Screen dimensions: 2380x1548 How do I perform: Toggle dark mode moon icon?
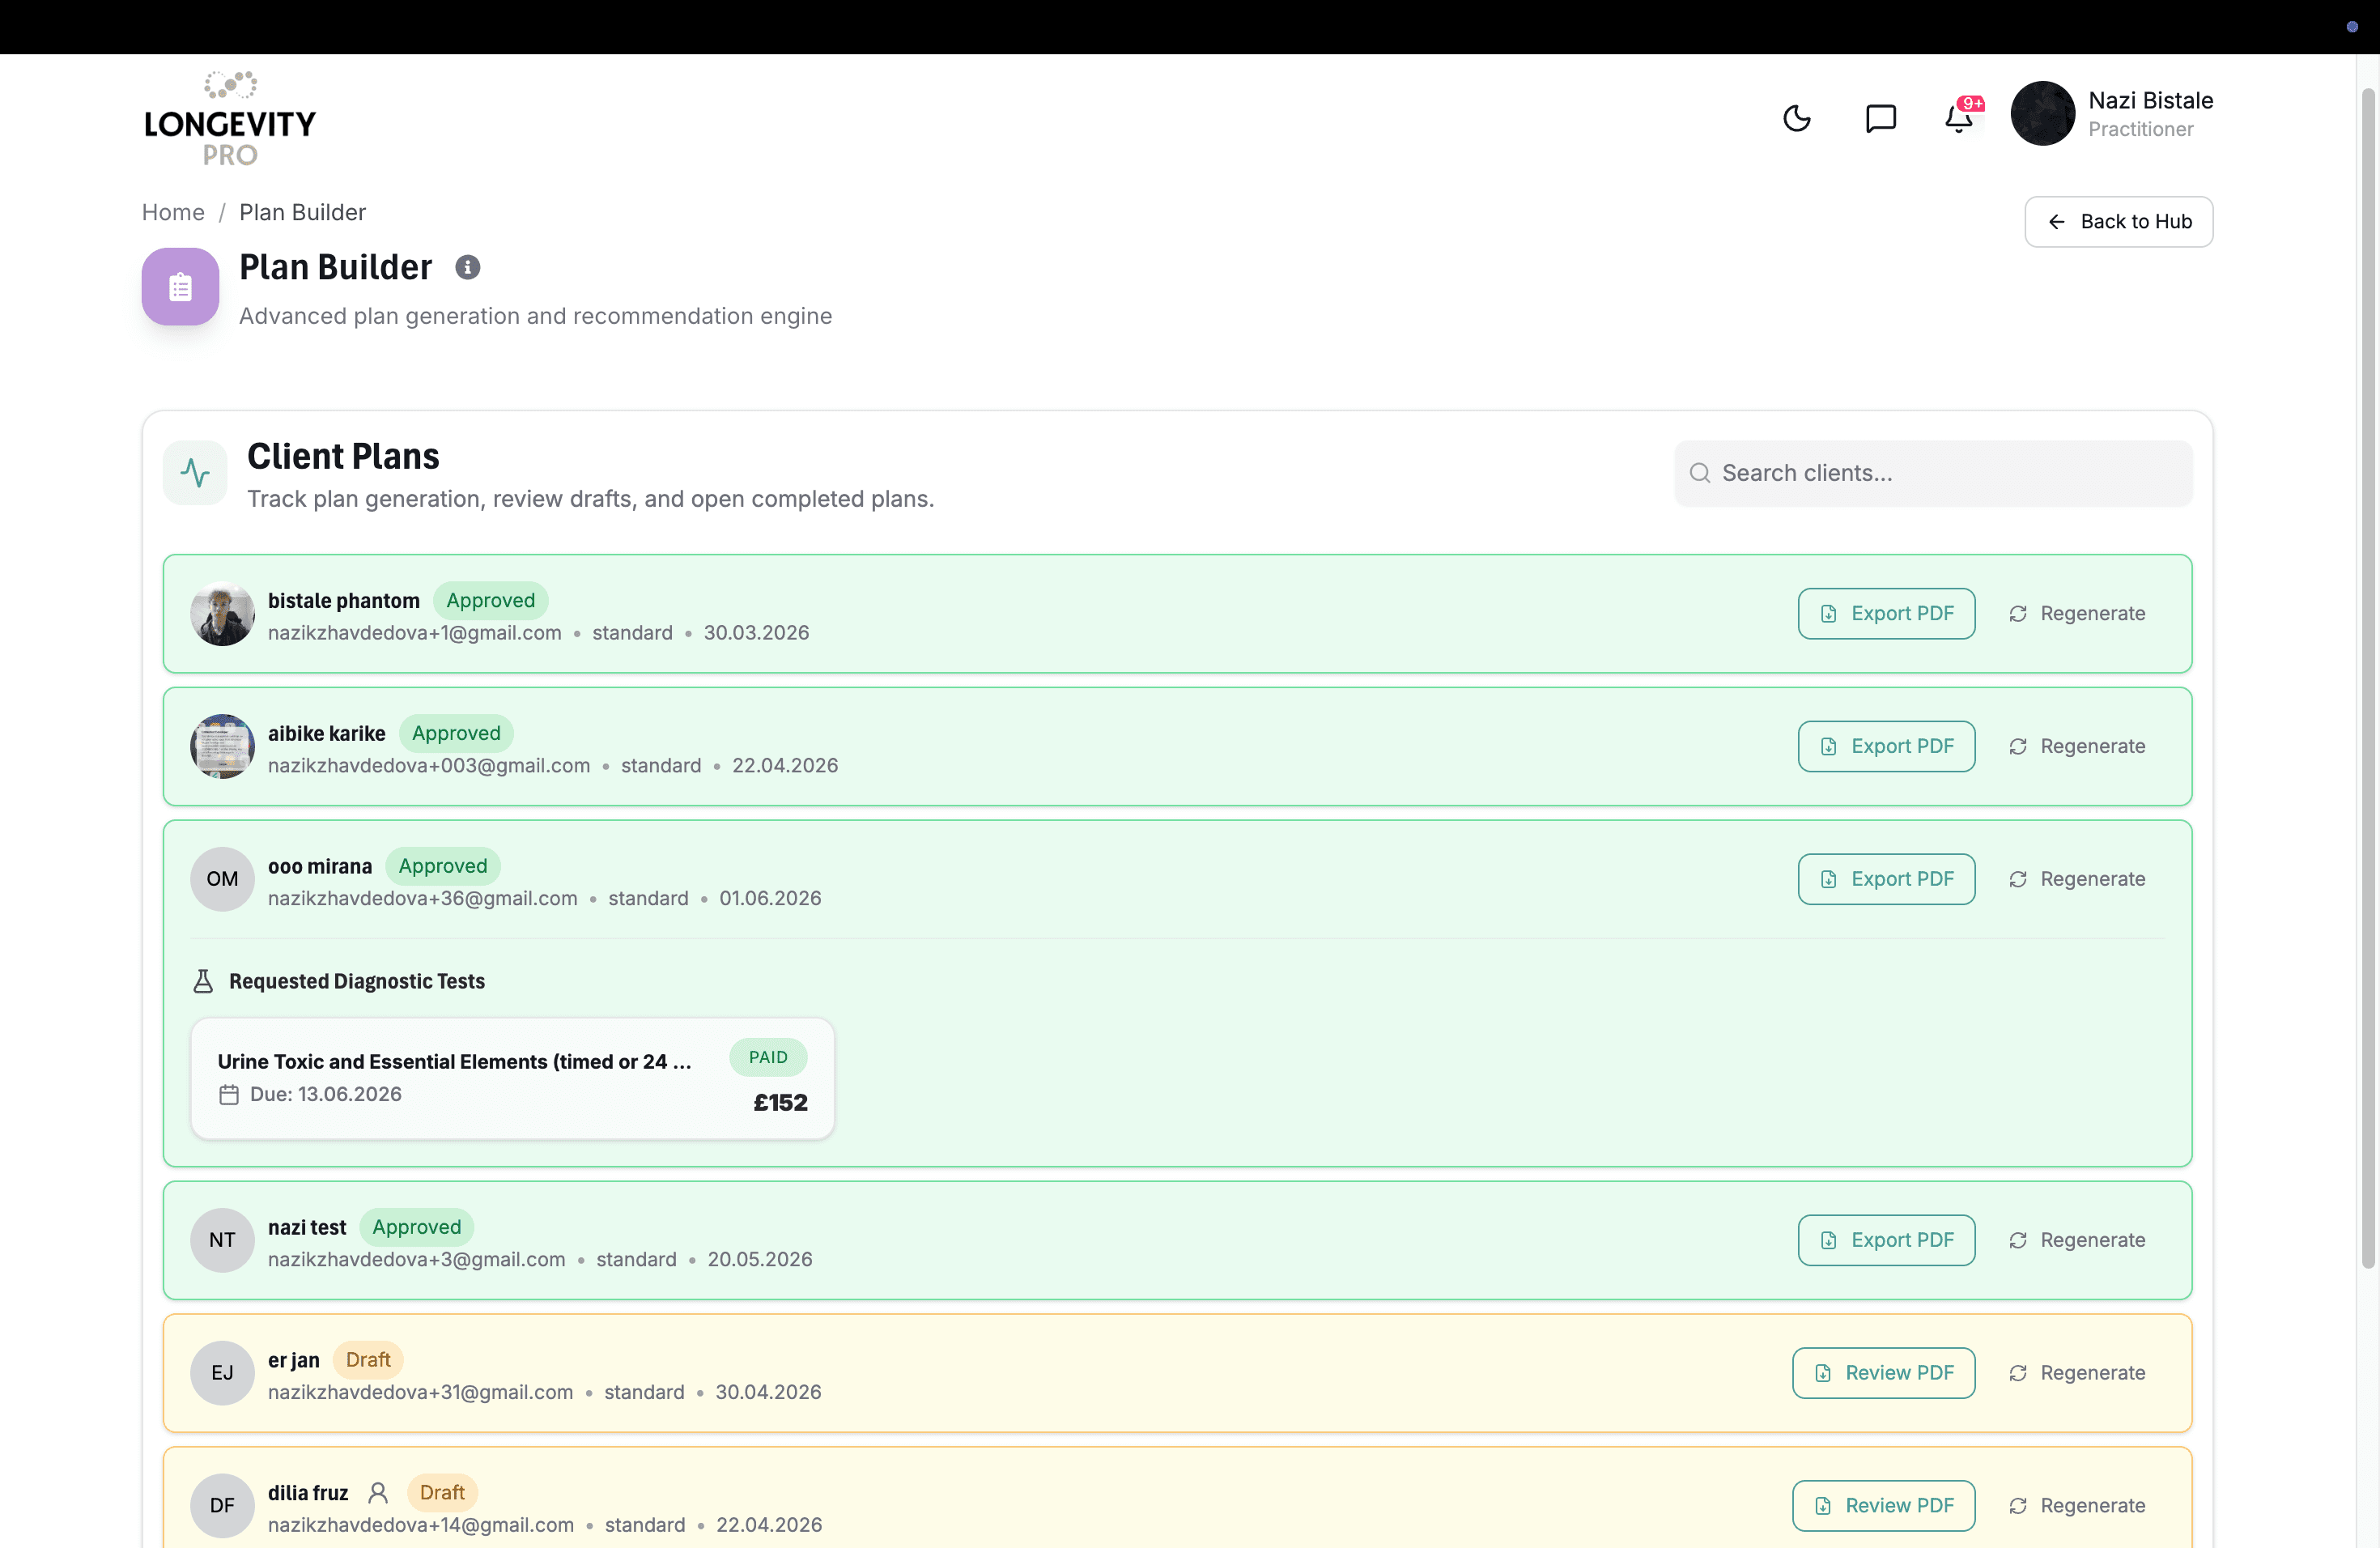pyautogui.click(x=1796, y=118)
